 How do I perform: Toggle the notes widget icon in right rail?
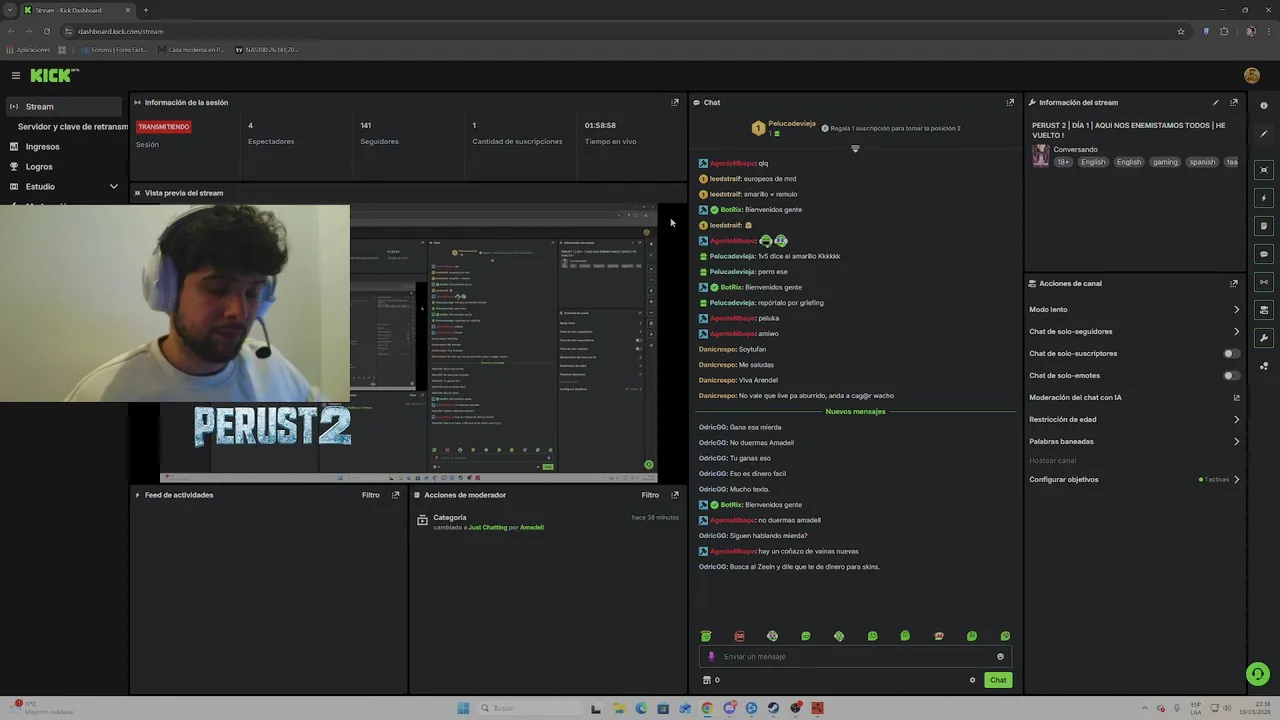pyautogui.click(x=1264, y=226)
